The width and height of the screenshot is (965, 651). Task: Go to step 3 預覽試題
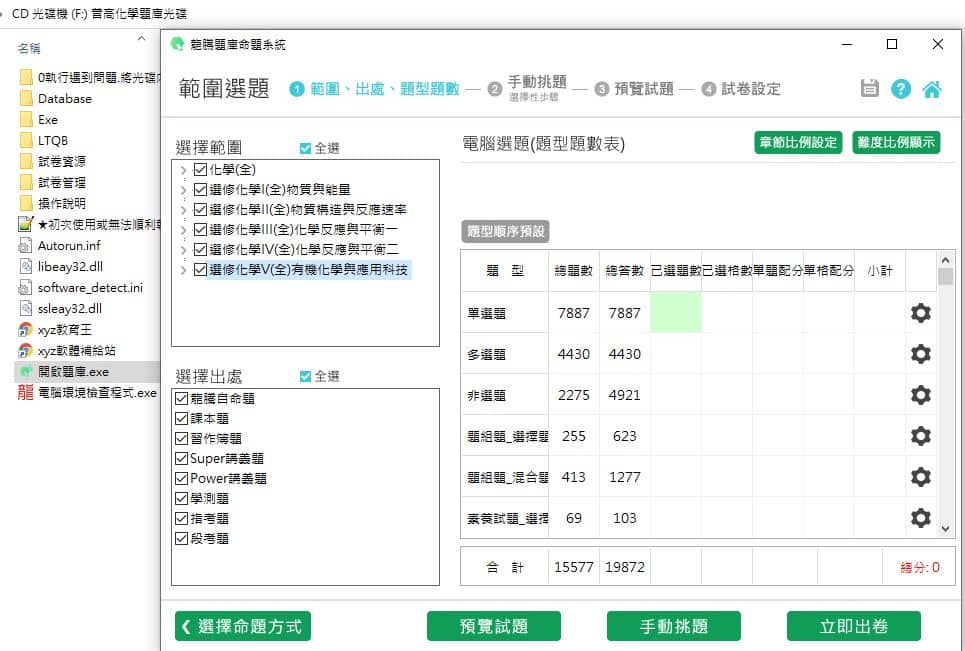tap(635, 89)
